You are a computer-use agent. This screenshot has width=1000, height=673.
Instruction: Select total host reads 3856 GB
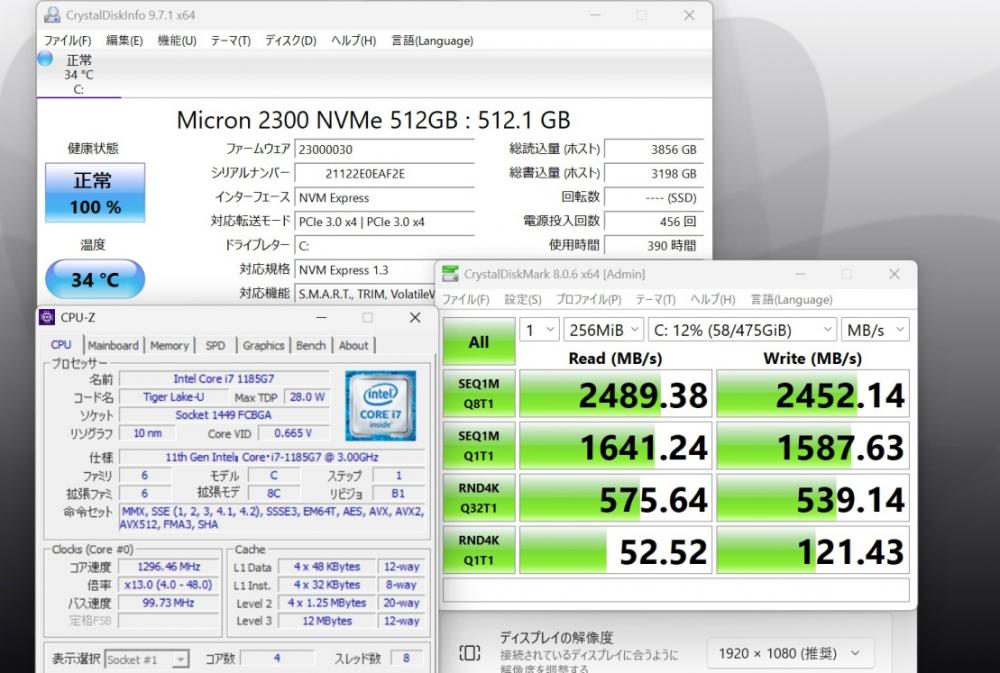tap(653, 149)
